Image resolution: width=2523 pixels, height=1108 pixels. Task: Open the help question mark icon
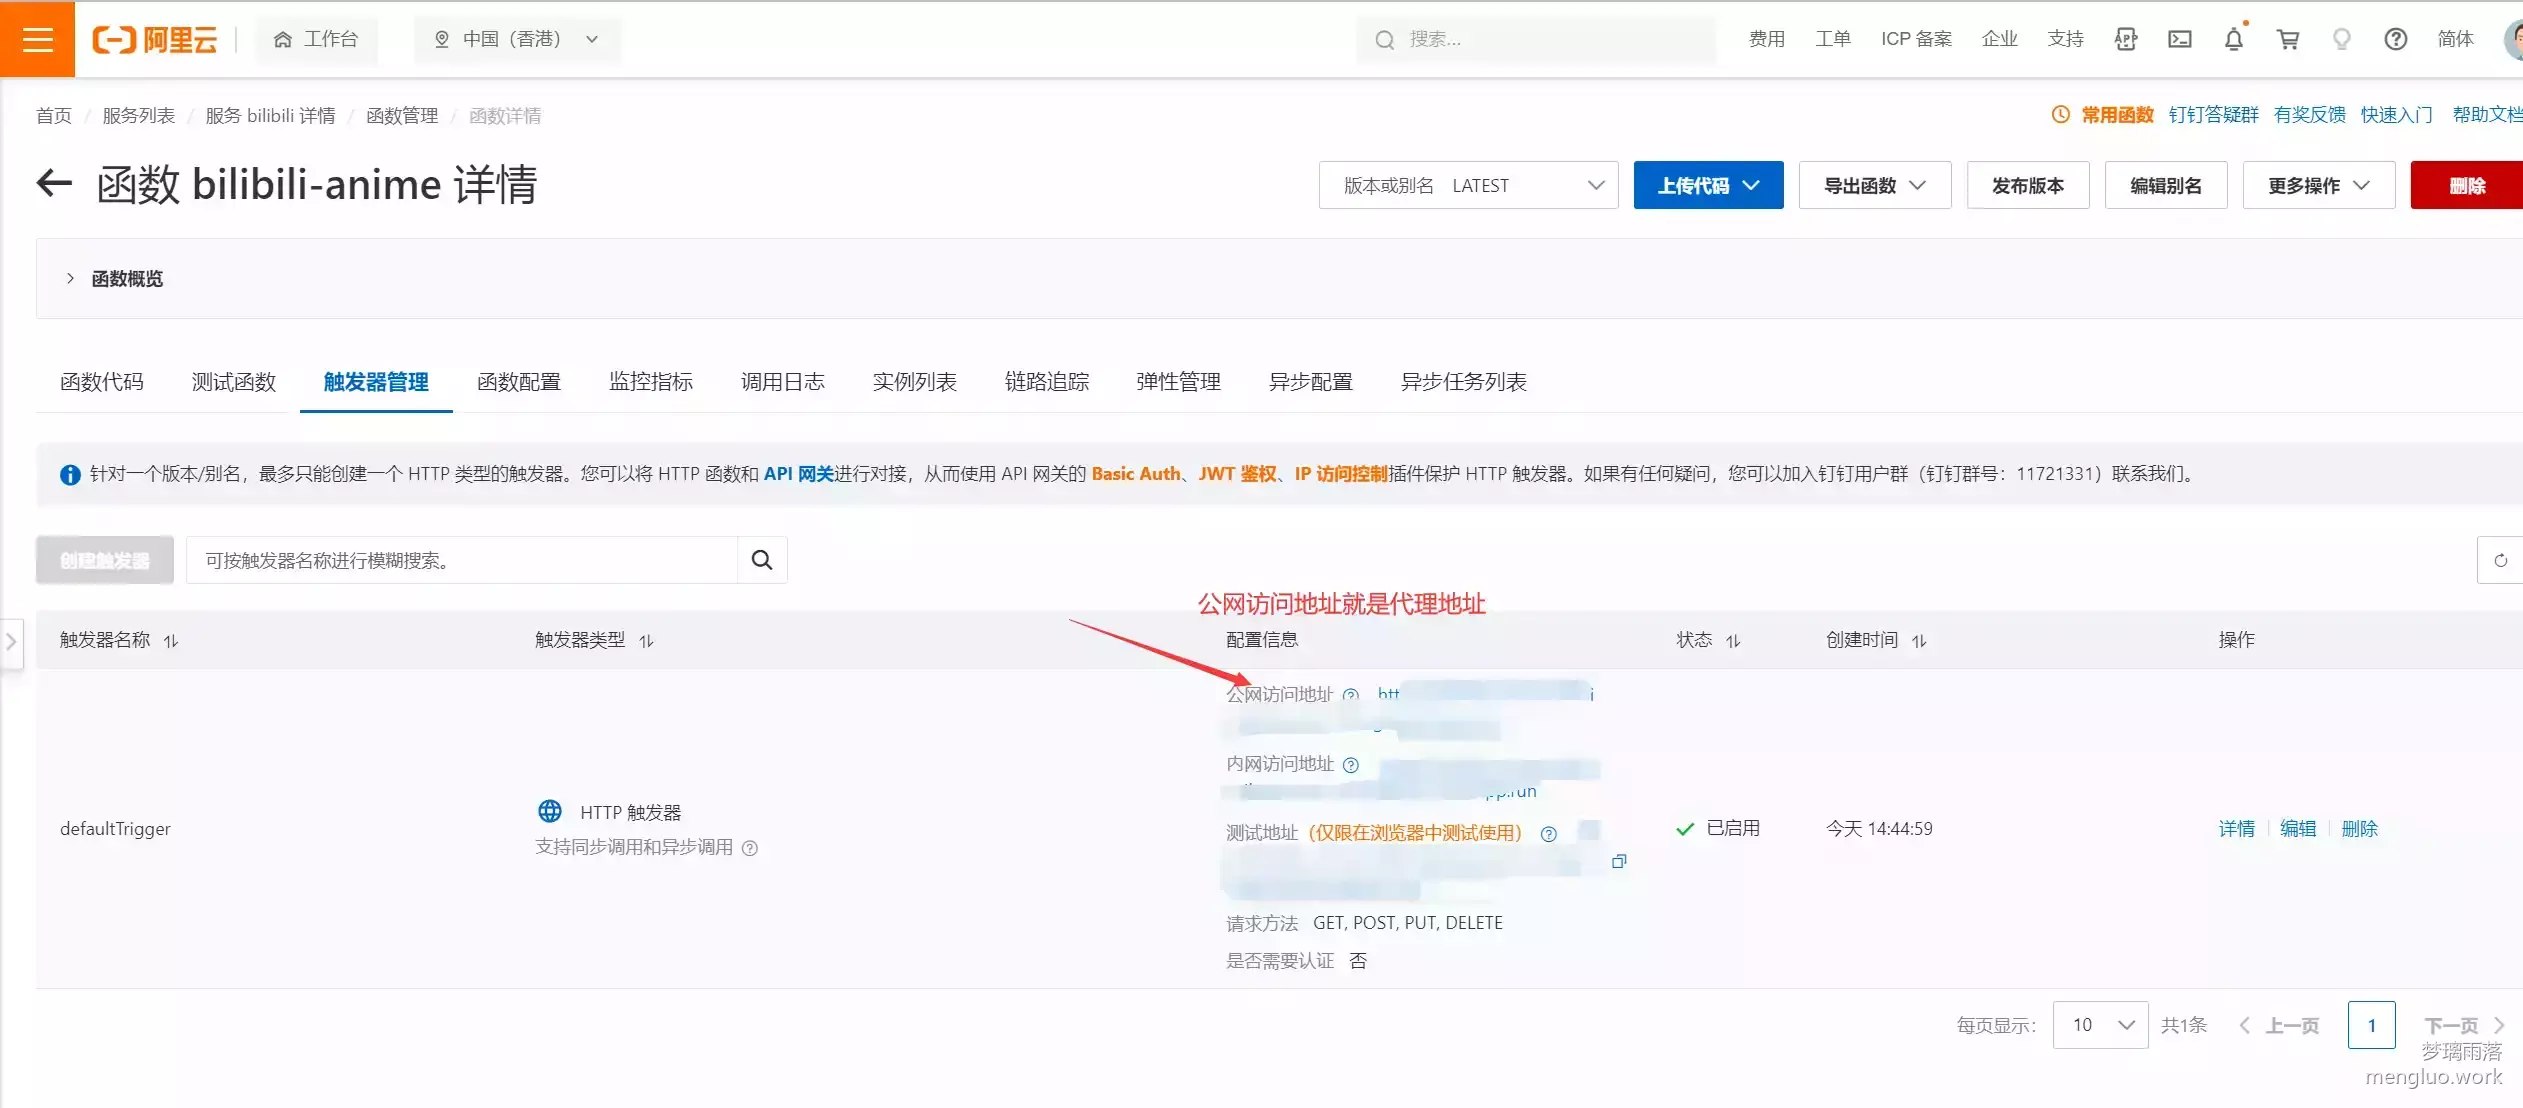click(2396, 39)
